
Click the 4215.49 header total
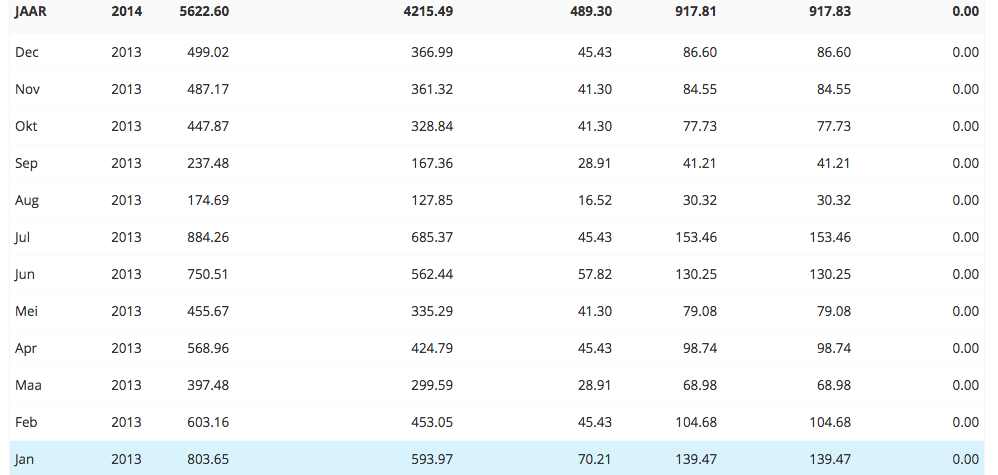click(428, 11)
